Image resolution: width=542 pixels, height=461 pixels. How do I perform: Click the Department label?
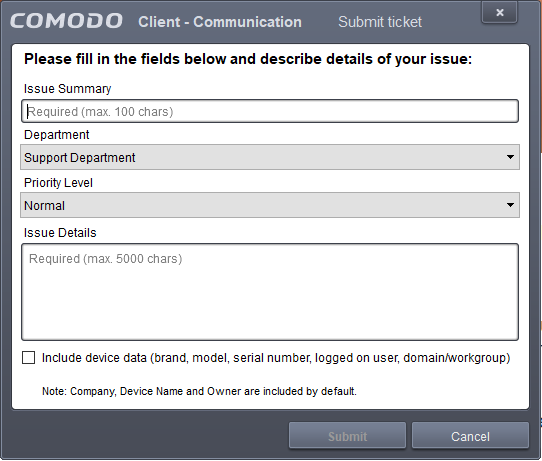(57, 135)
